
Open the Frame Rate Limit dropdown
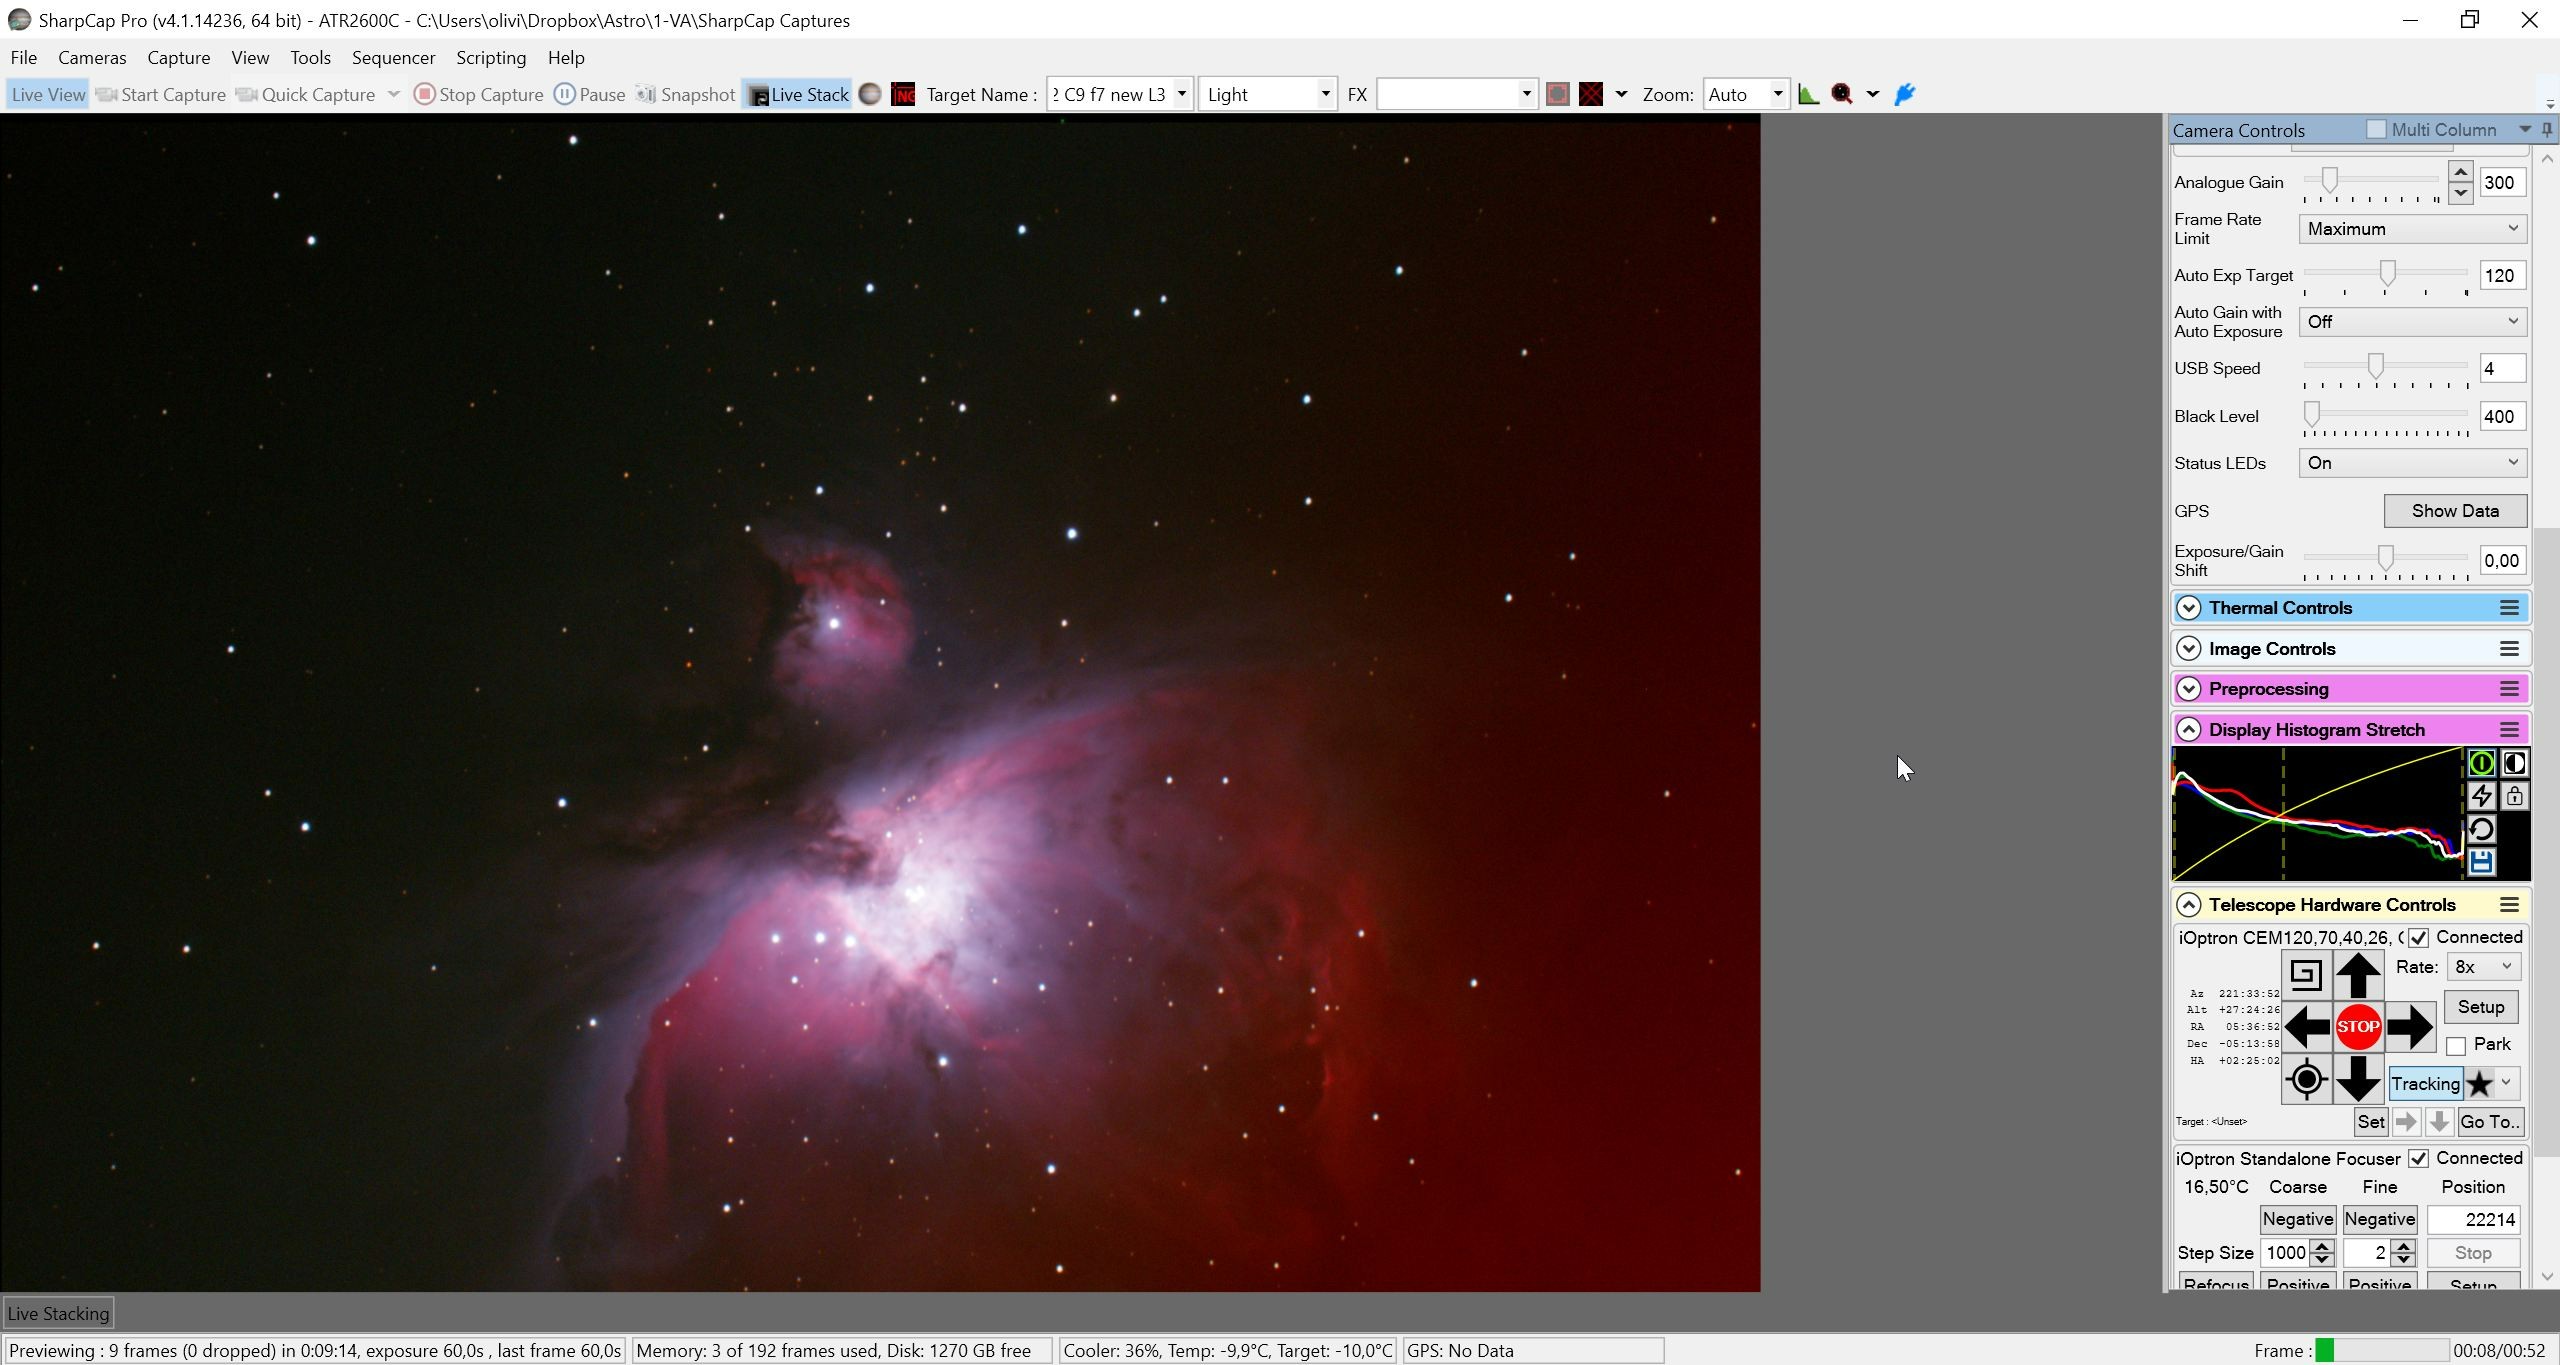point(2412,229)
